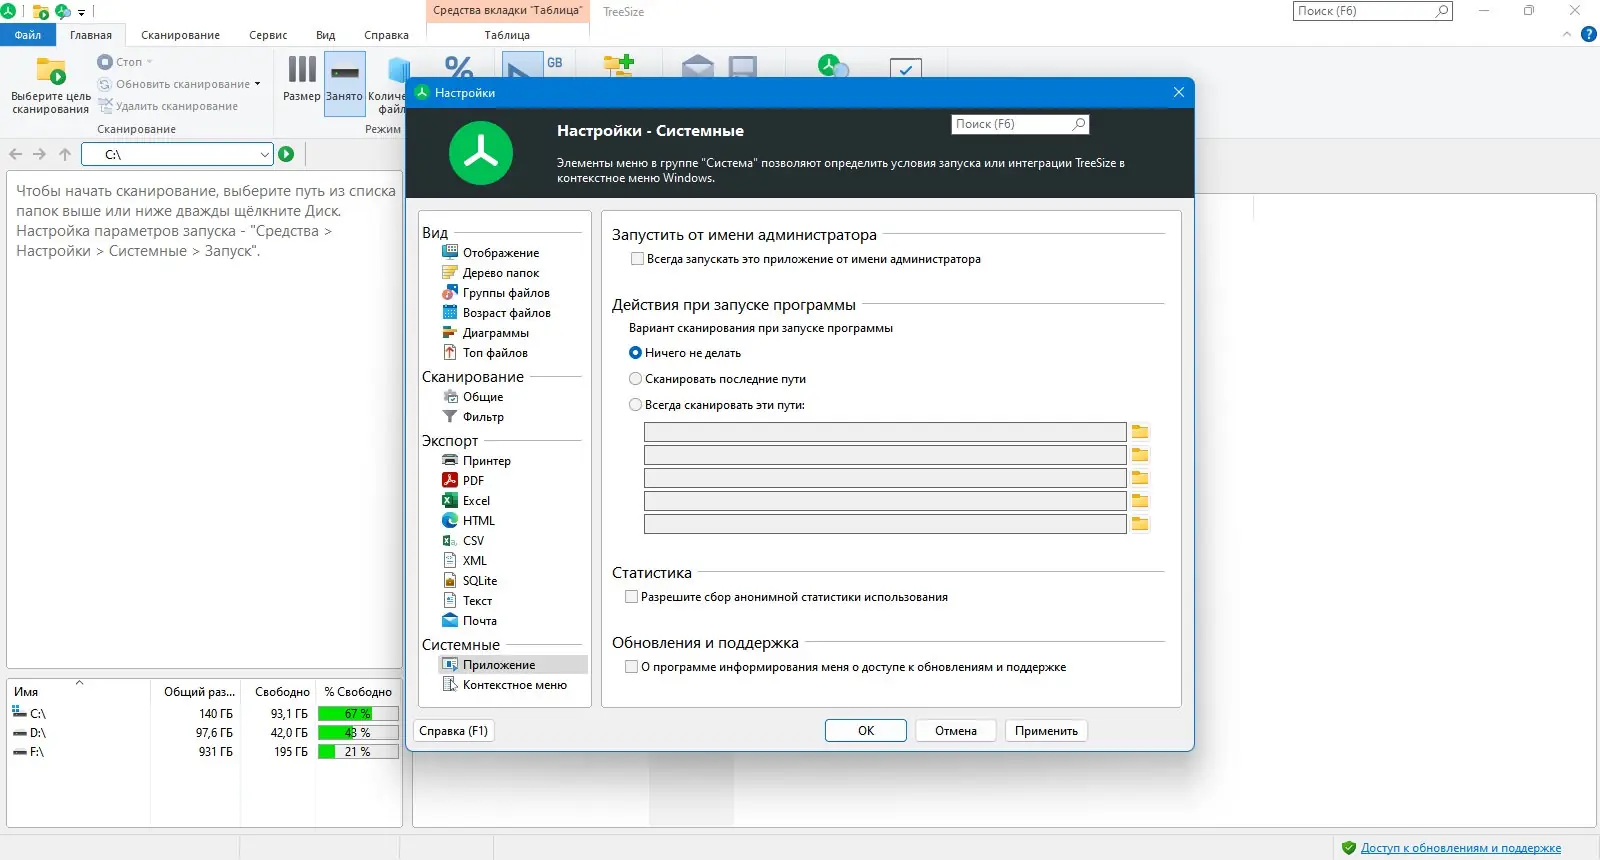The width and height of the screenshot is (1600, 860).
Task: Click the Справка (F1) button
Action: point(454,731)
